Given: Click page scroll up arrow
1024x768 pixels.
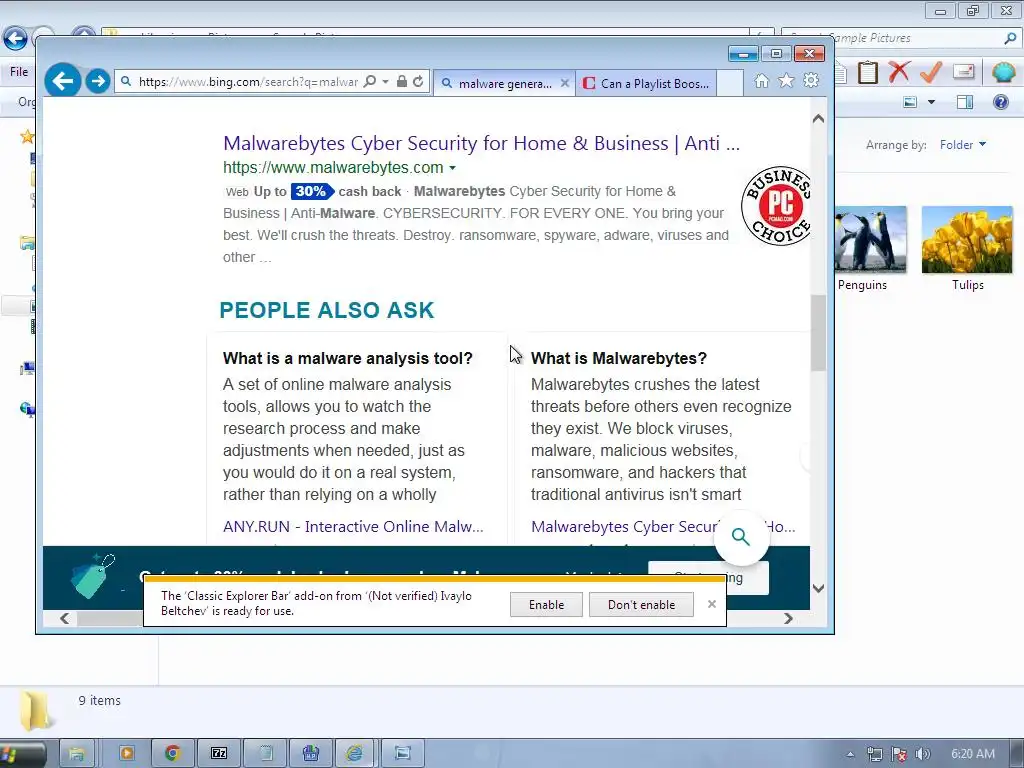Looking at the screenshot, I should click(x=818, y=119).
